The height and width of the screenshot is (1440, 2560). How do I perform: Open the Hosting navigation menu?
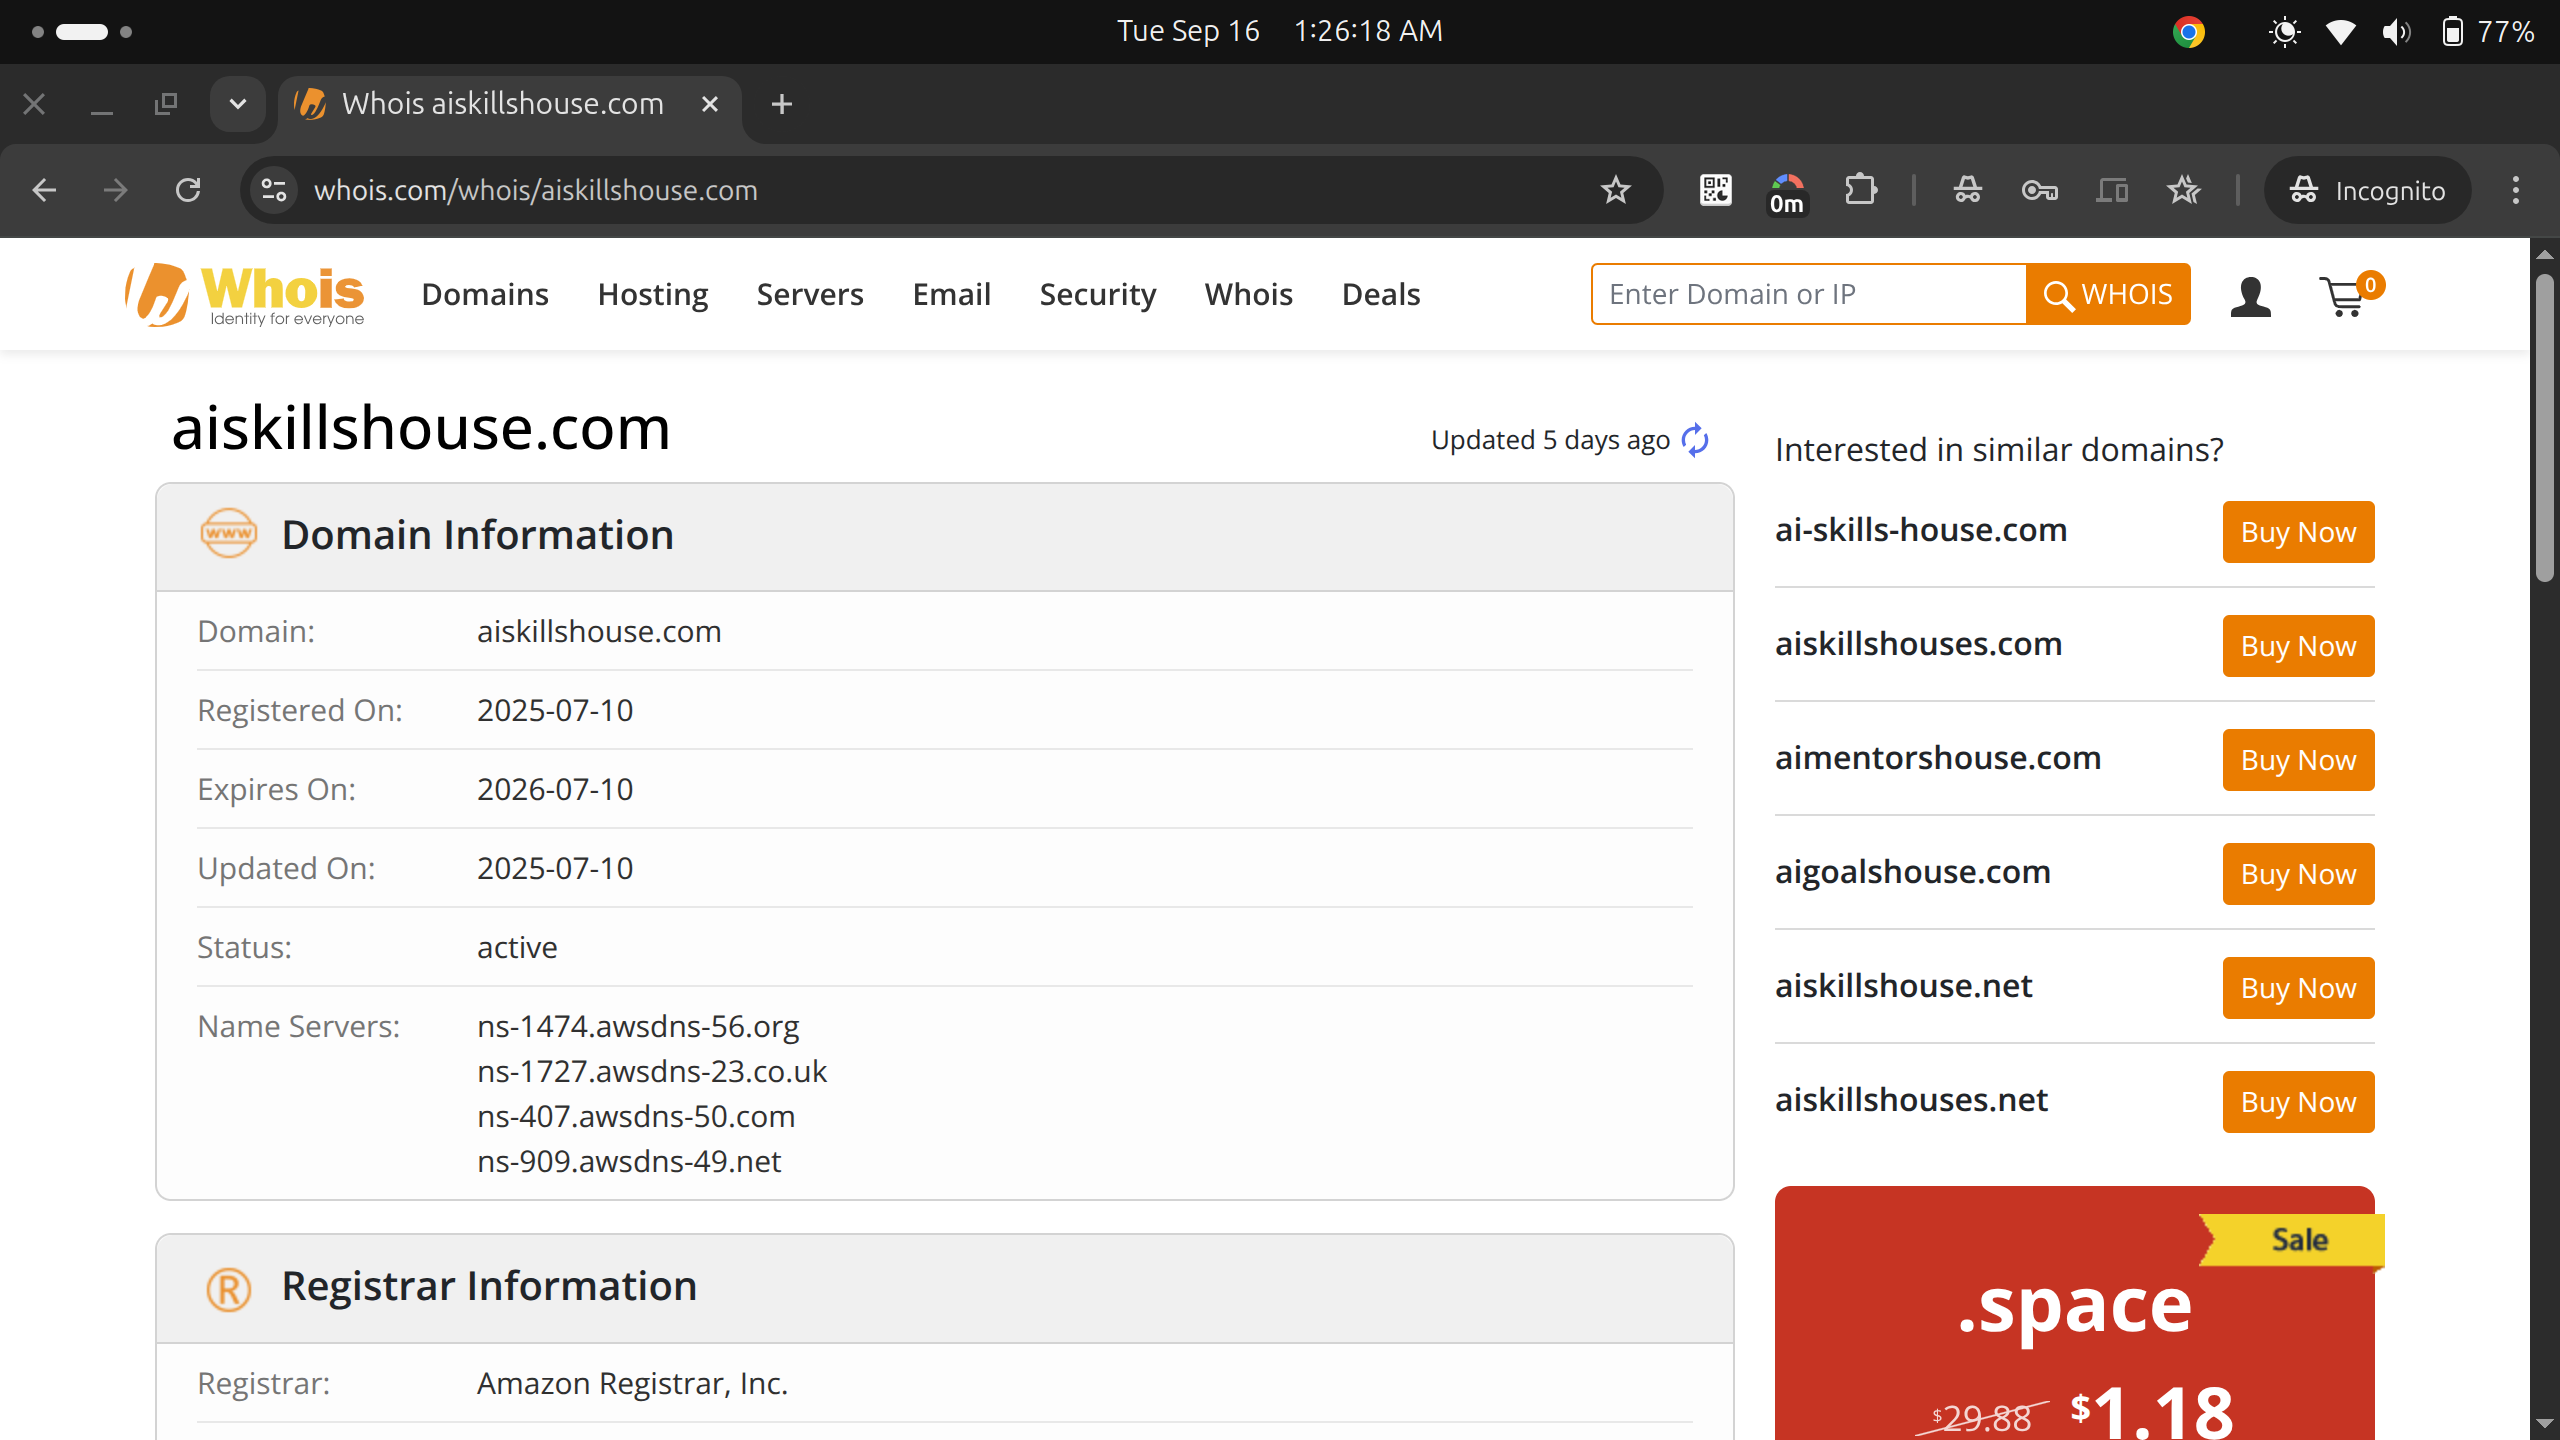652,294
